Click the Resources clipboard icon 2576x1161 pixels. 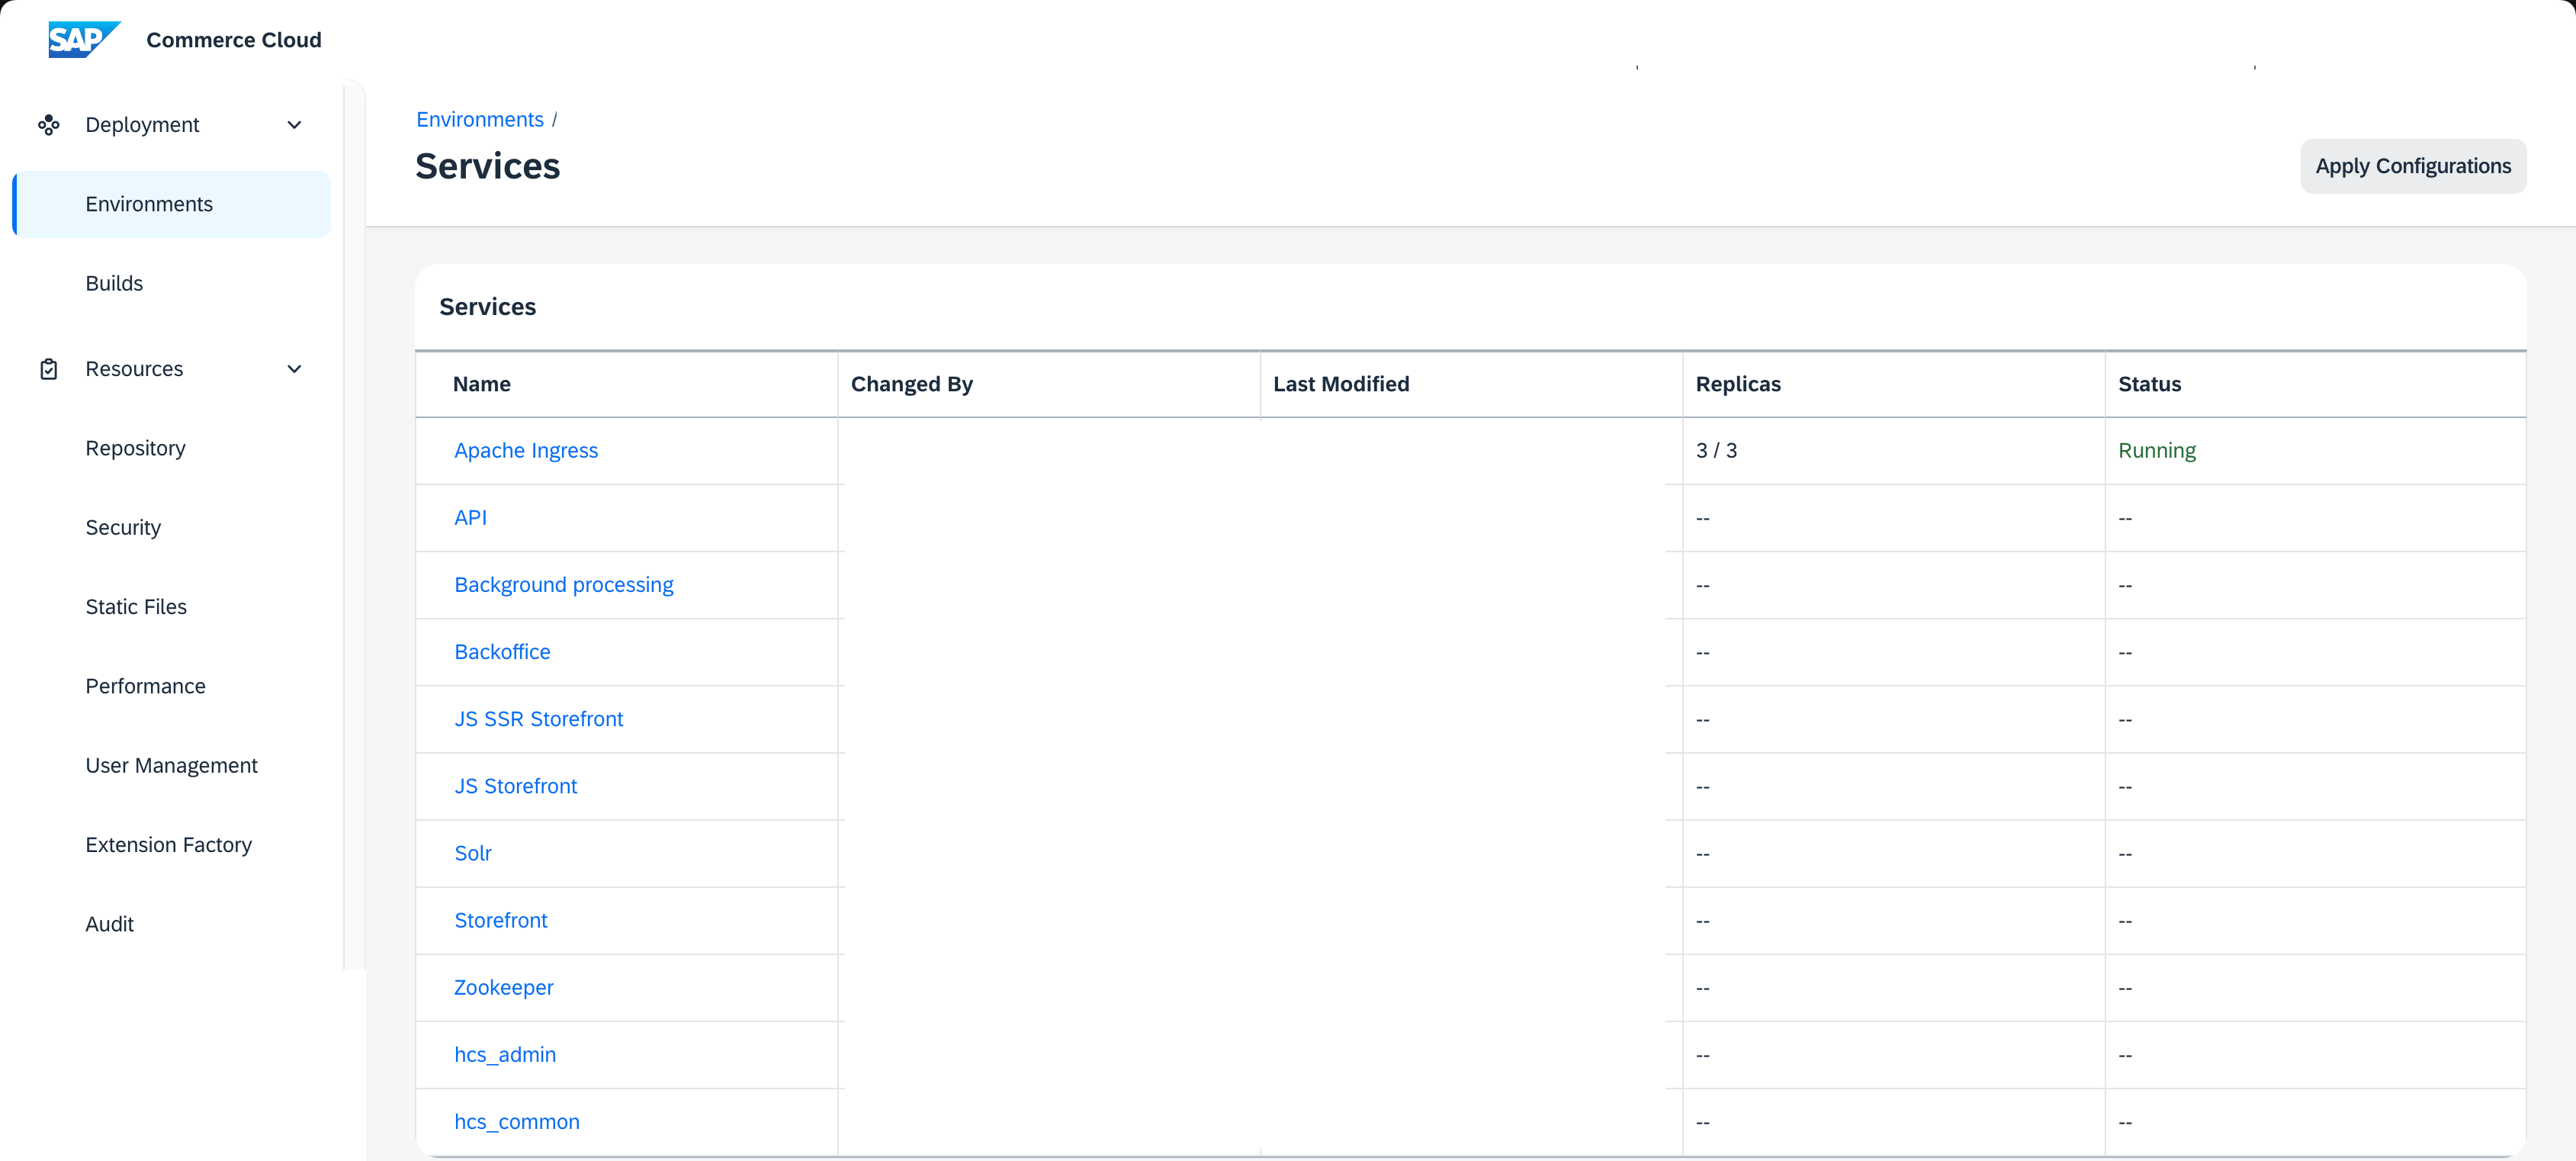tap(48, 369)
